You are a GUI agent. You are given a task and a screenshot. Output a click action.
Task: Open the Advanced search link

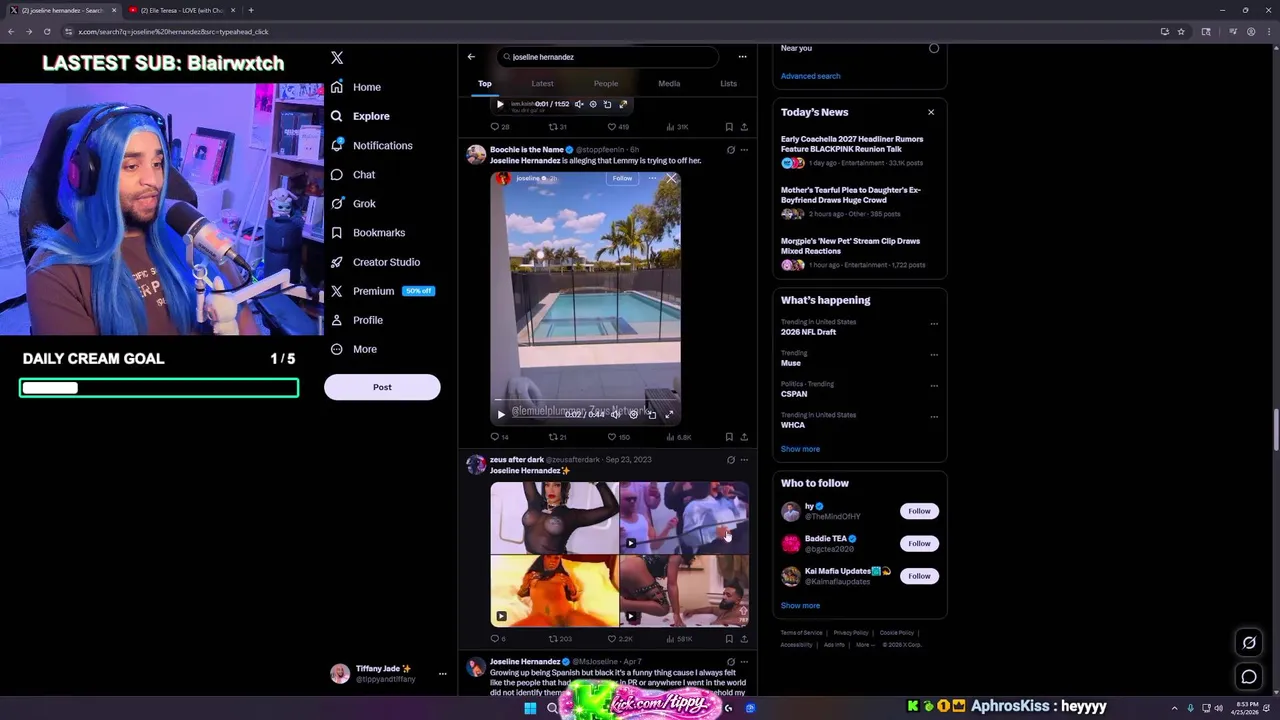pos(810,76)
